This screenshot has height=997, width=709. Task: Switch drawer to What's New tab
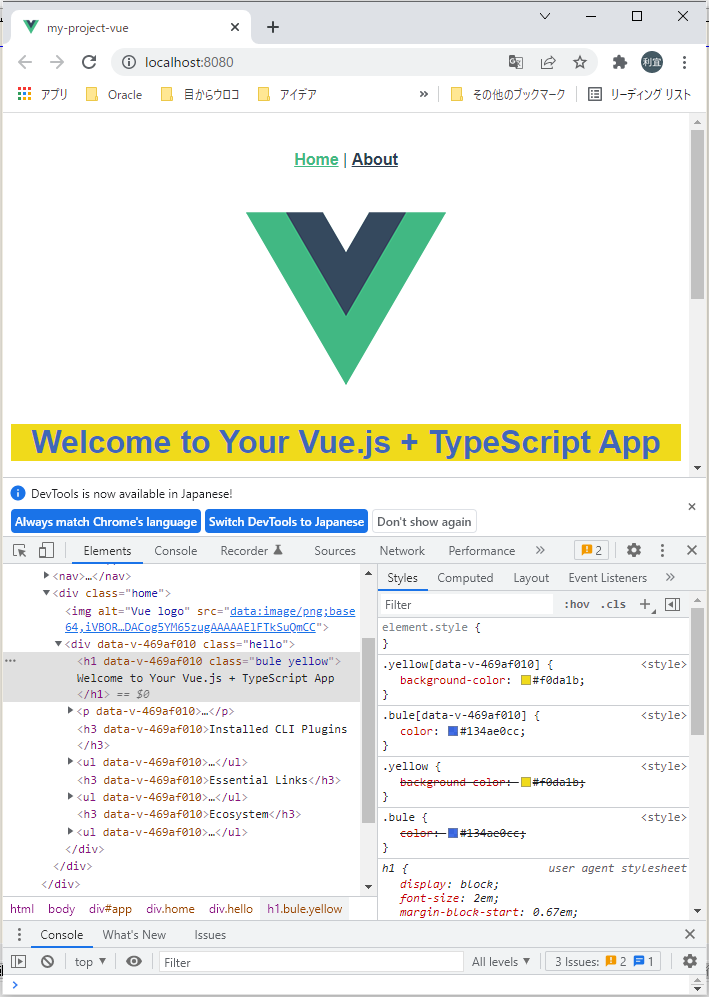tap(134, 935)
